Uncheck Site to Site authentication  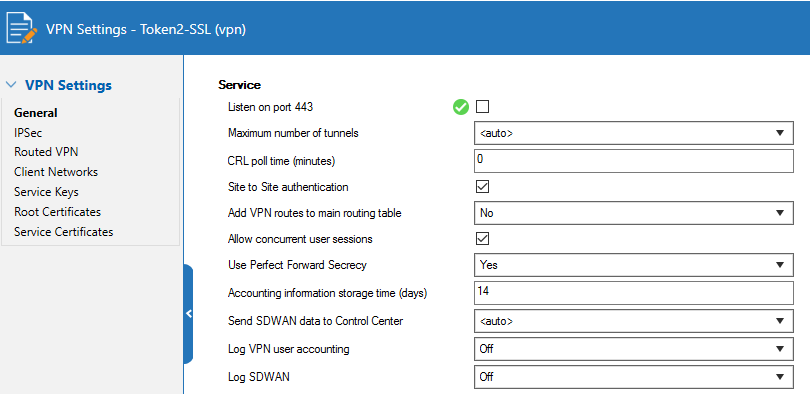tap(482, 187)
